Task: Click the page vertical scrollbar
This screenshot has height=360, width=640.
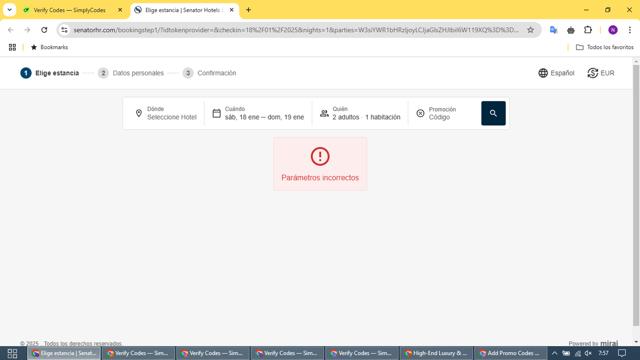Action: pyautogui.click(x=636, y=196)
